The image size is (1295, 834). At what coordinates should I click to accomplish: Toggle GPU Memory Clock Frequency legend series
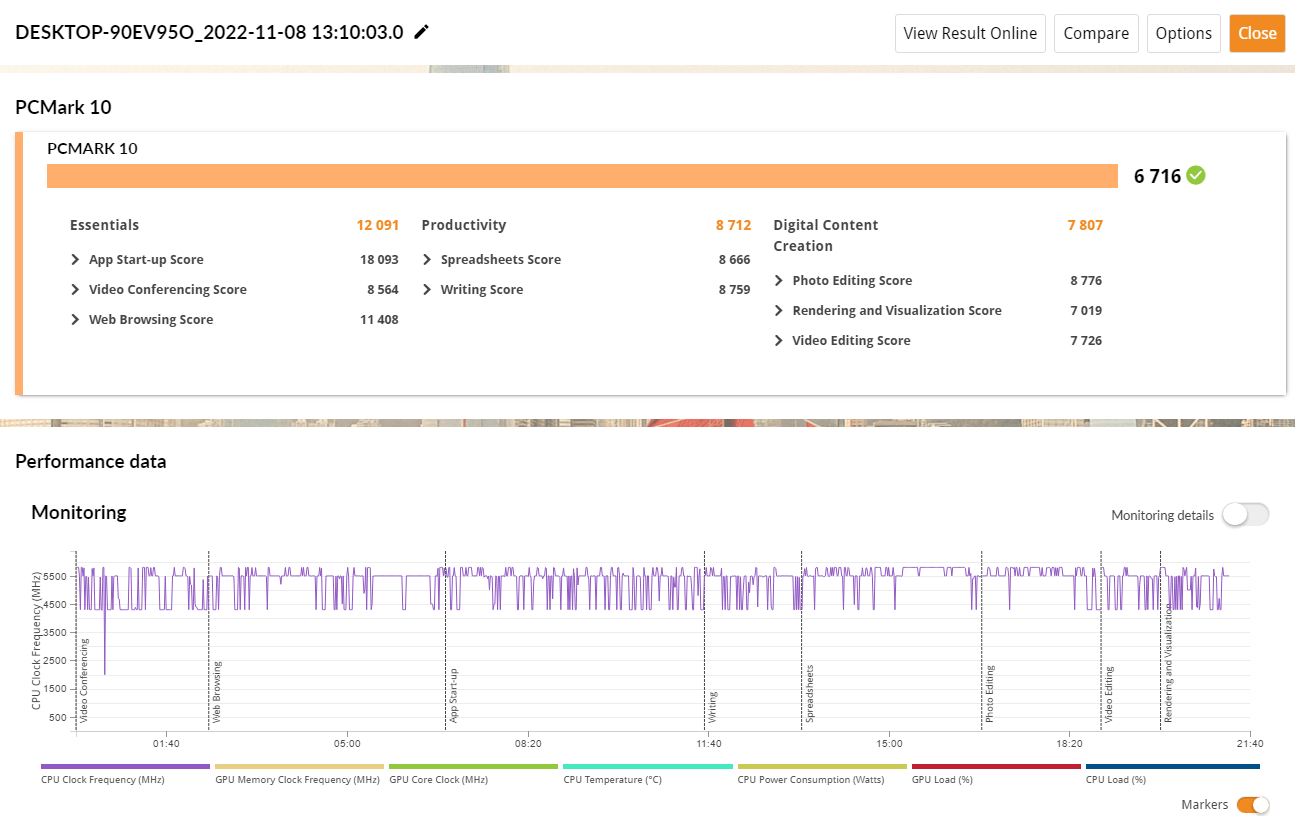pos(298,773)
